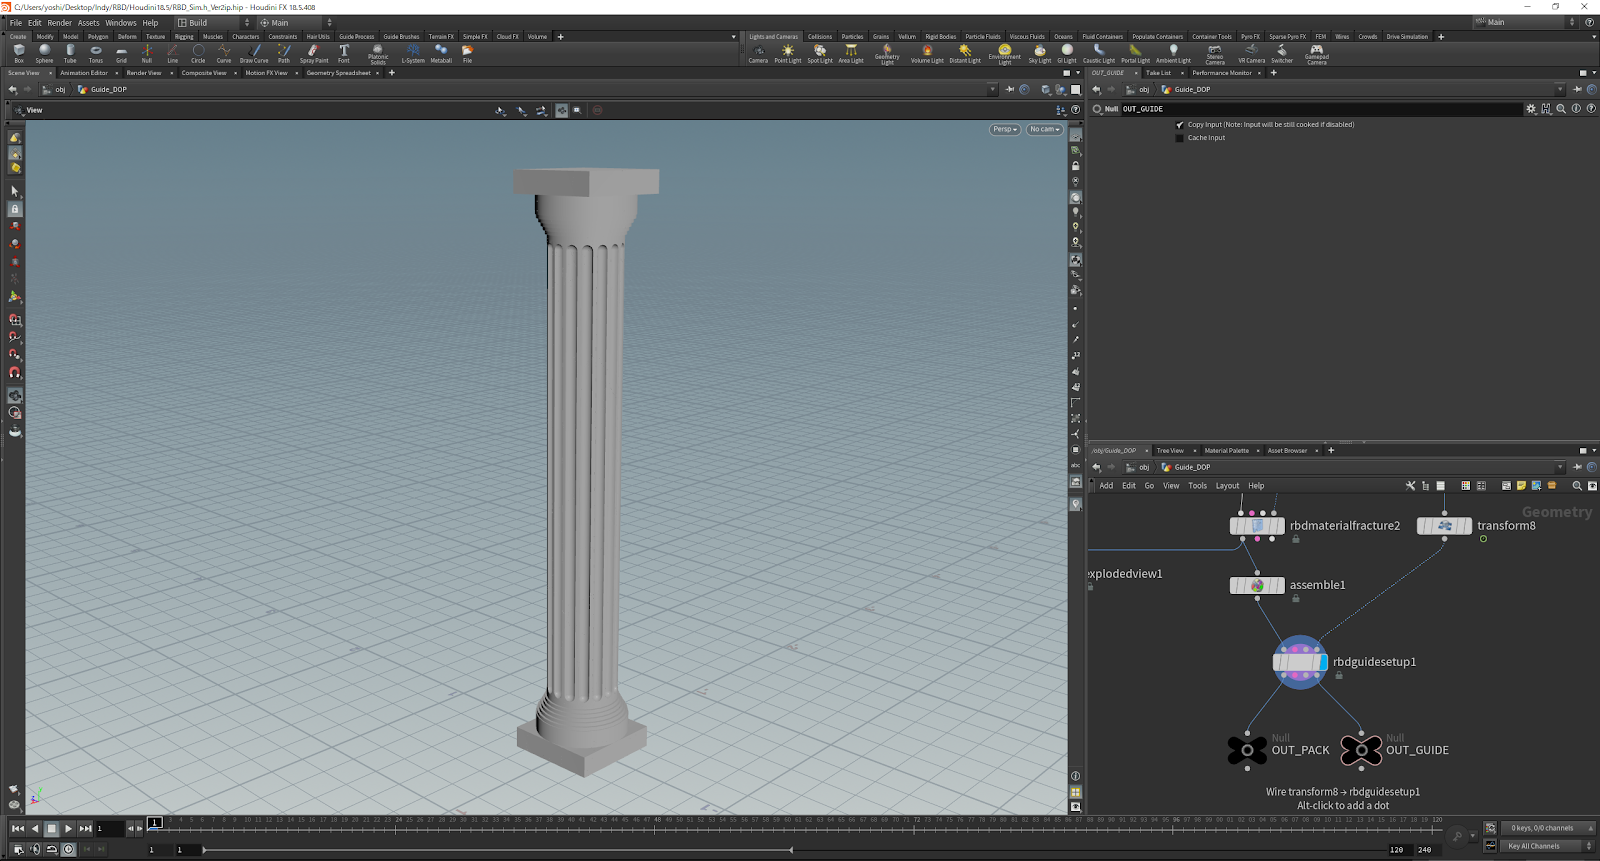Select the Platonic Solids tool
1600x861 pixels.
378,54
